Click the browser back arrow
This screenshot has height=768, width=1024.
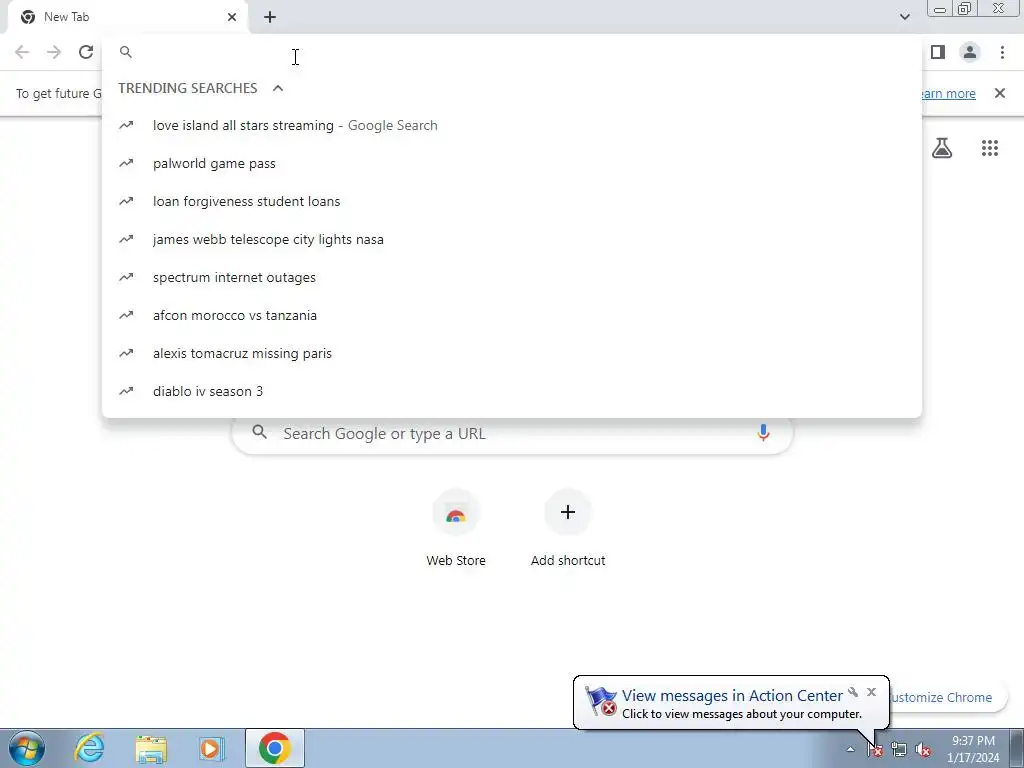click(x=22, y=52)
